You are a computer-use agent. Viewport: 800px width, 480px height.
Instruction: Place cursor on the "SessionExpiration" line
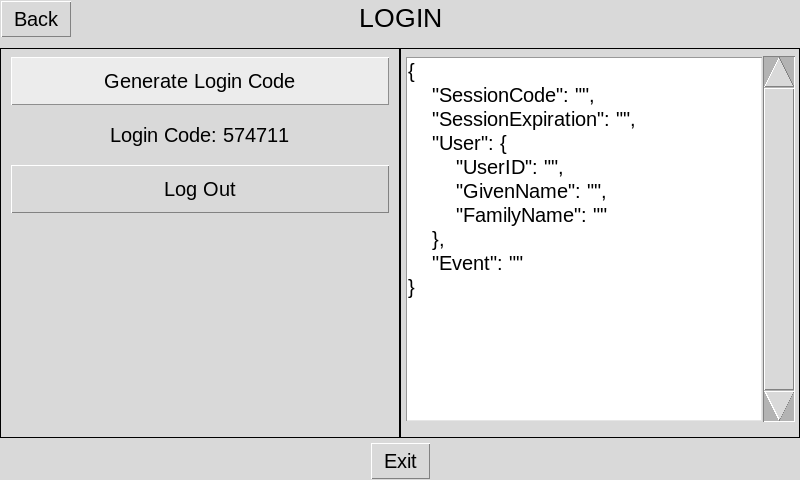click(532, 120)
